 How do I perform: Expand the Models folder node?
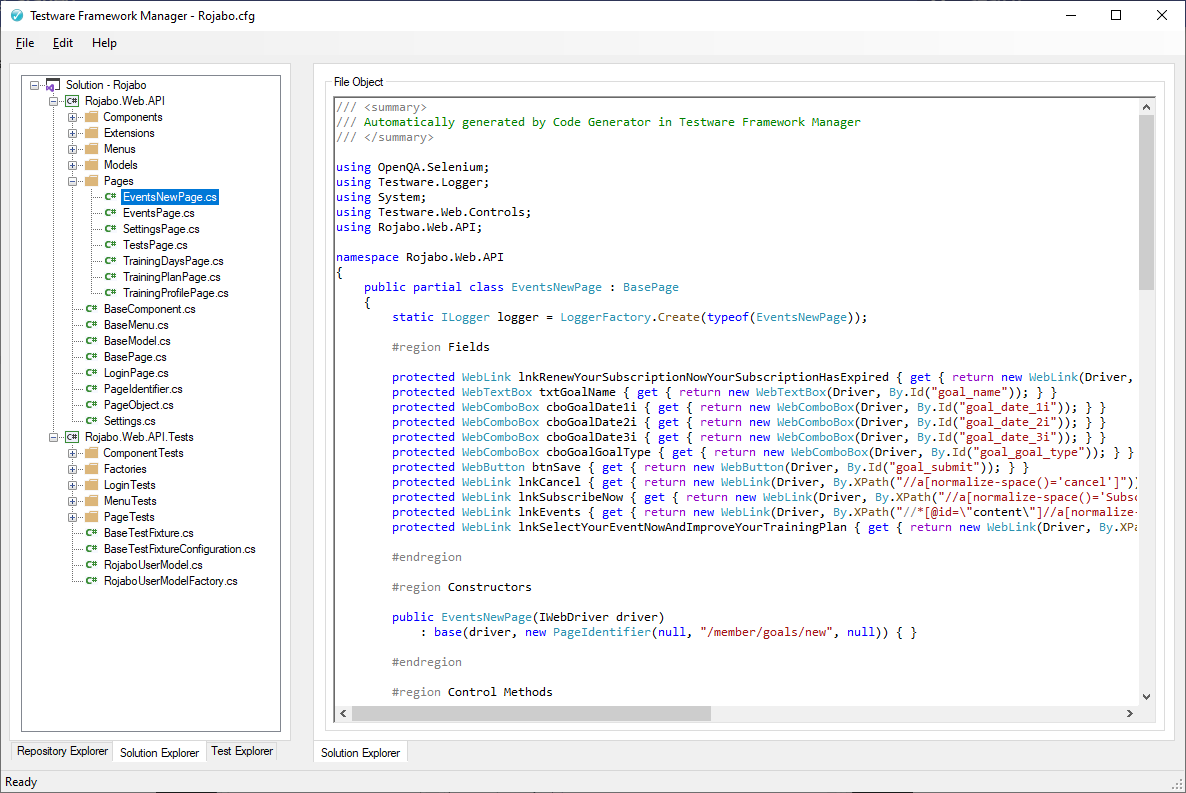pos(73,165)
